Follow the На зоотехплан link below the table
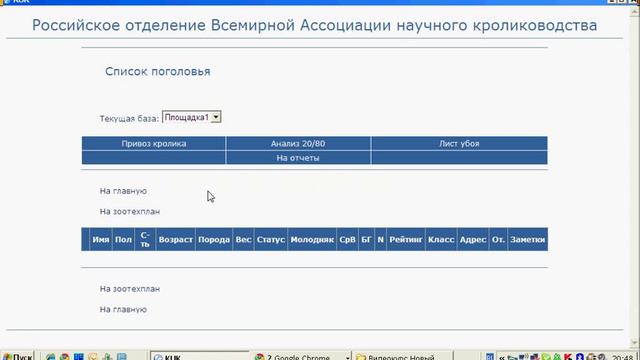This screenshot has height=360, width=640. pyautogui.click(x=130, y=289)
